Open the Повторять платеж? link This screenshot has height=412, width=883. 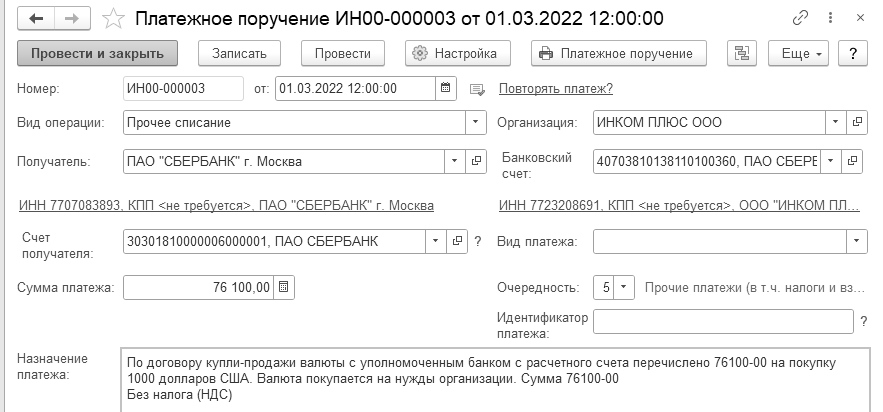click(x=555, y=88)
